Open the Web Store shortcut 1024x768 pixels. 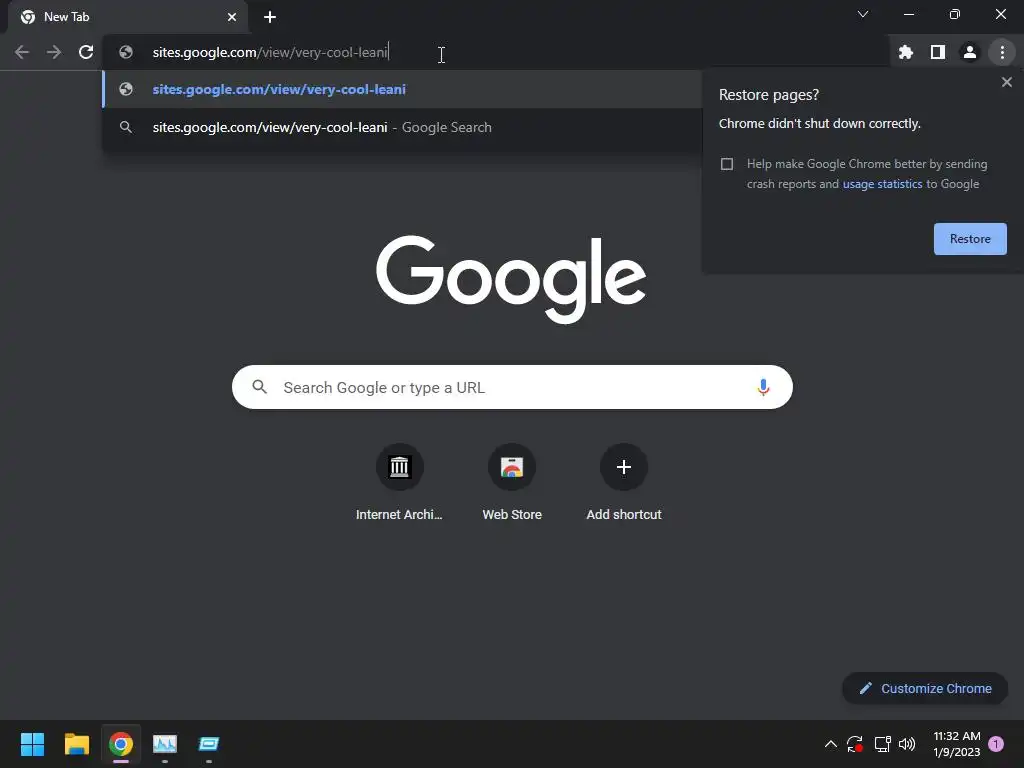(x=512, y=483)
